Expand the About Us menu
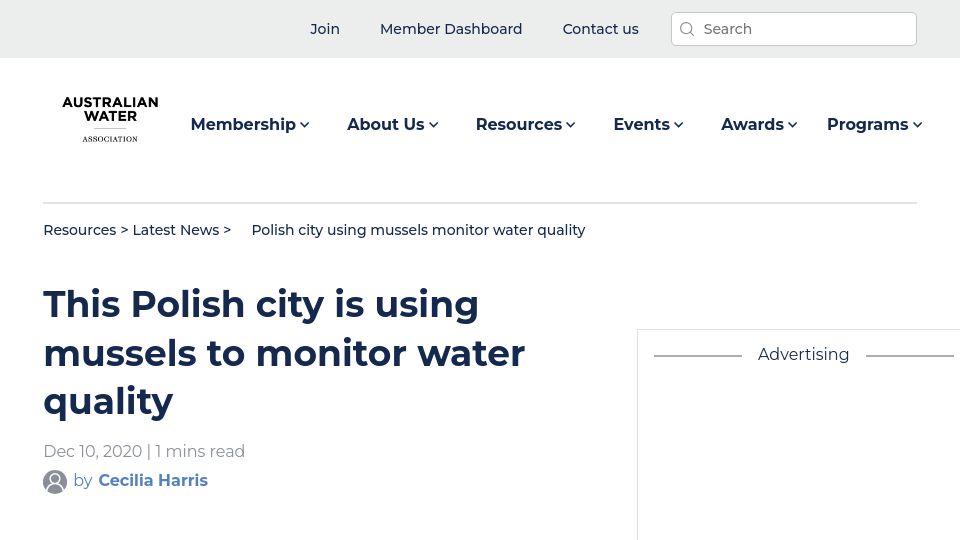Image resolution: width=960 pixels, height=540 pixels. (x=392, y=124)
